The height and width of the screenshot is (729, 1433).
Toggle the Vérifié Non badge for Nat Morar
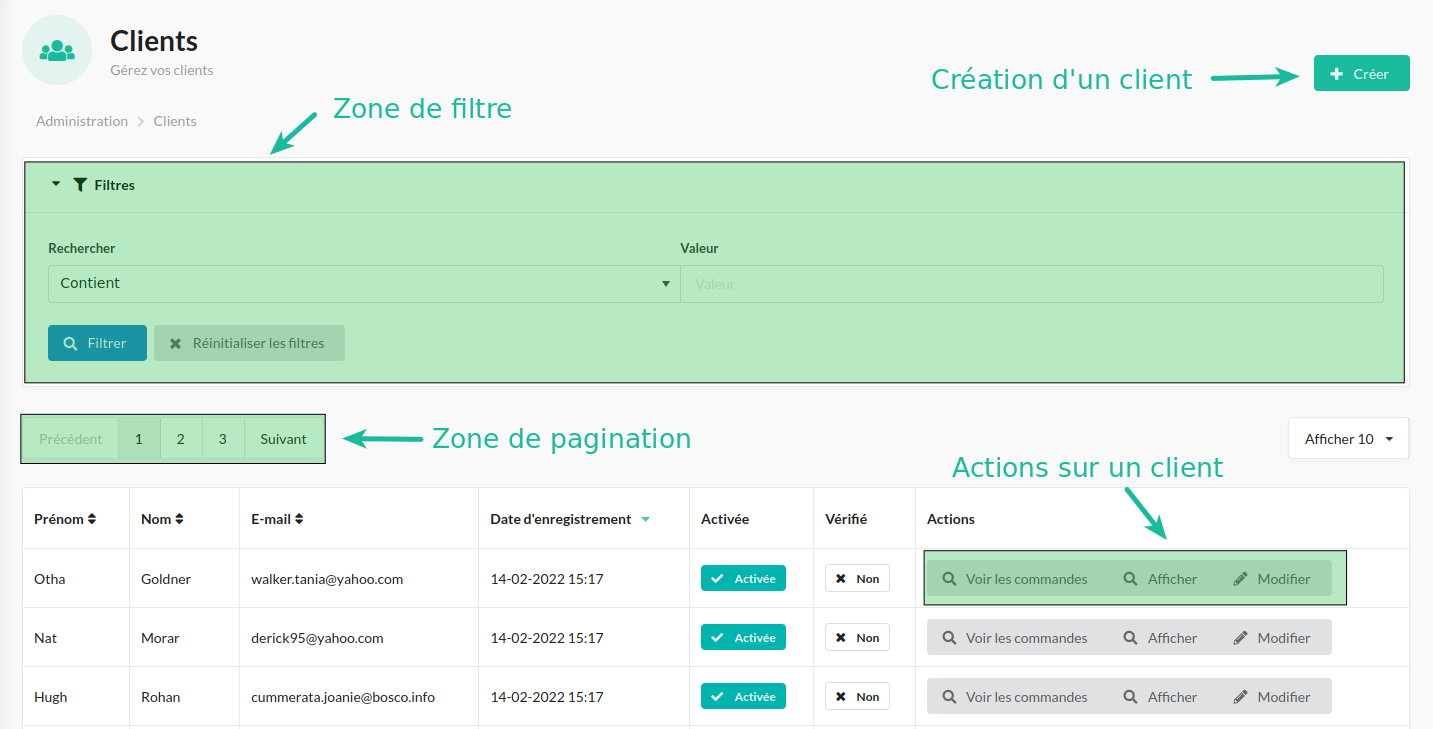coord(857,637)
